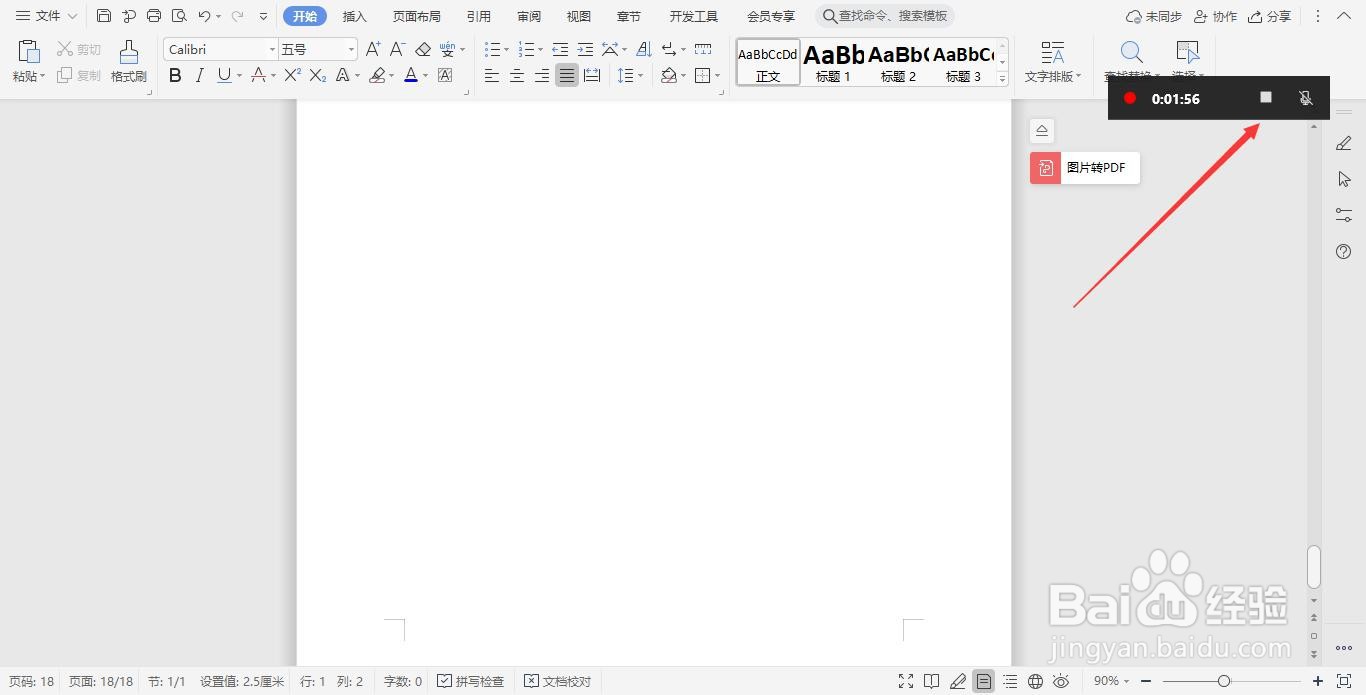Expand the styles gallery
Image resolution: width=1366 pixels, height=695 pixels.
point(1003,78)
